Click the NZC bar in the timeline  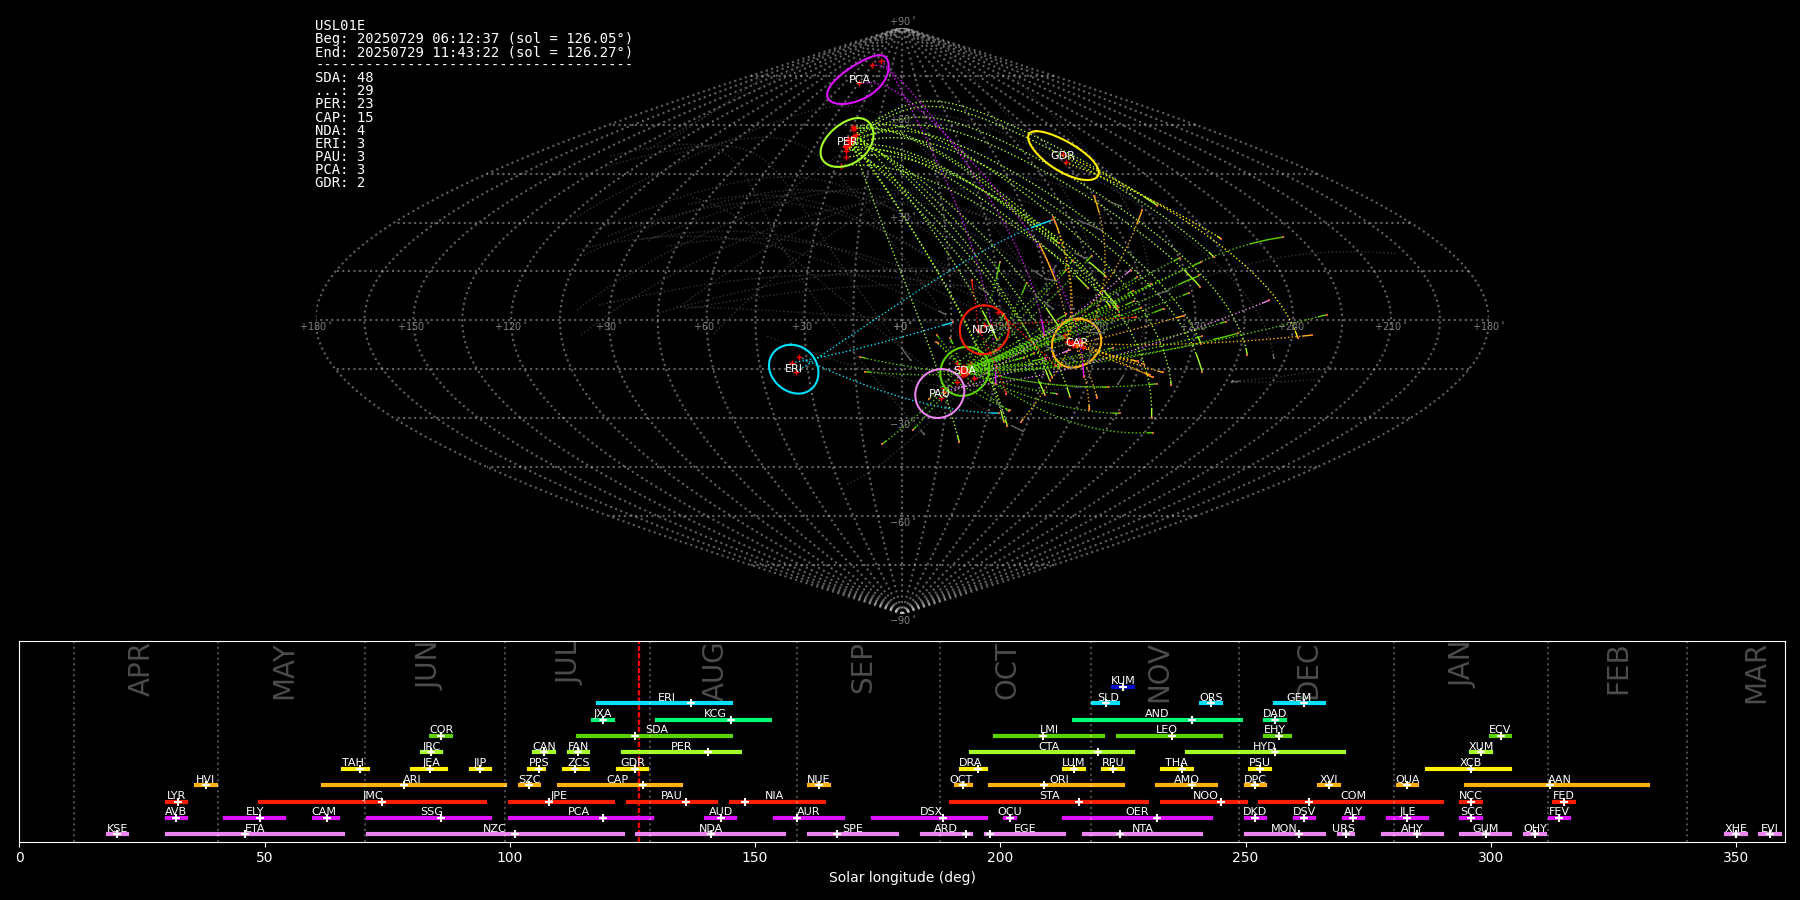coord(495,834)
